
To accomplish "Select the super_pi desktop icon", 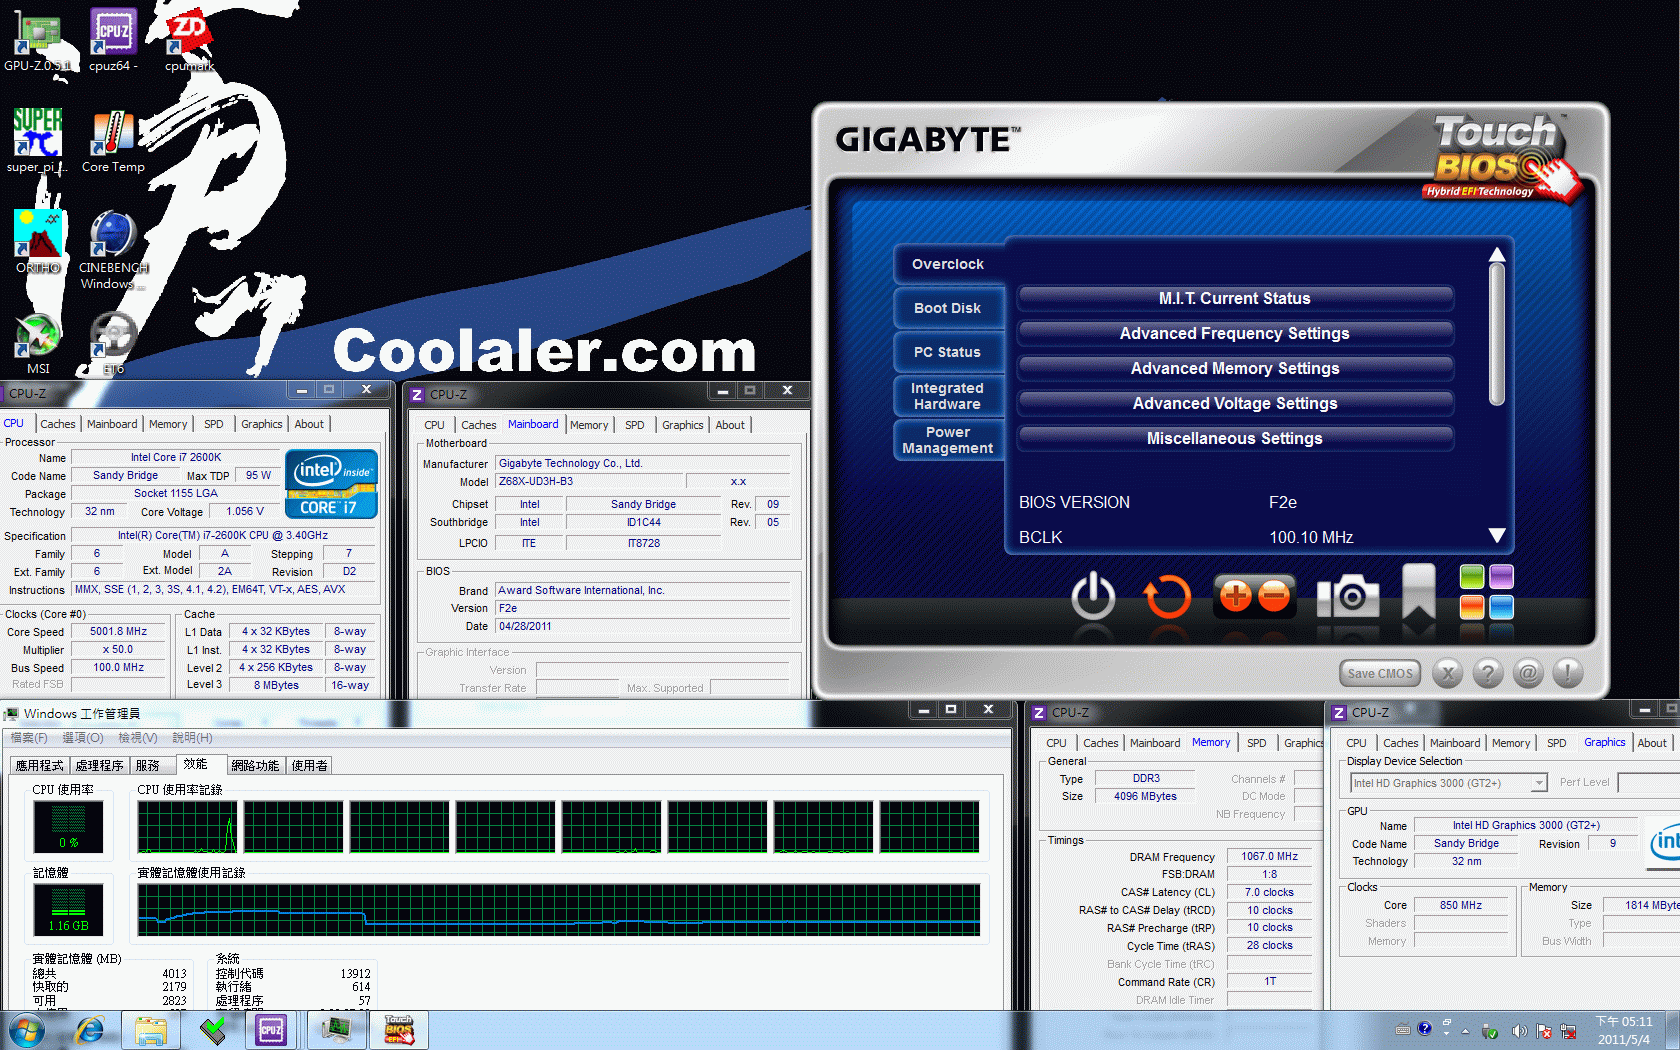I will coord(38,141).
